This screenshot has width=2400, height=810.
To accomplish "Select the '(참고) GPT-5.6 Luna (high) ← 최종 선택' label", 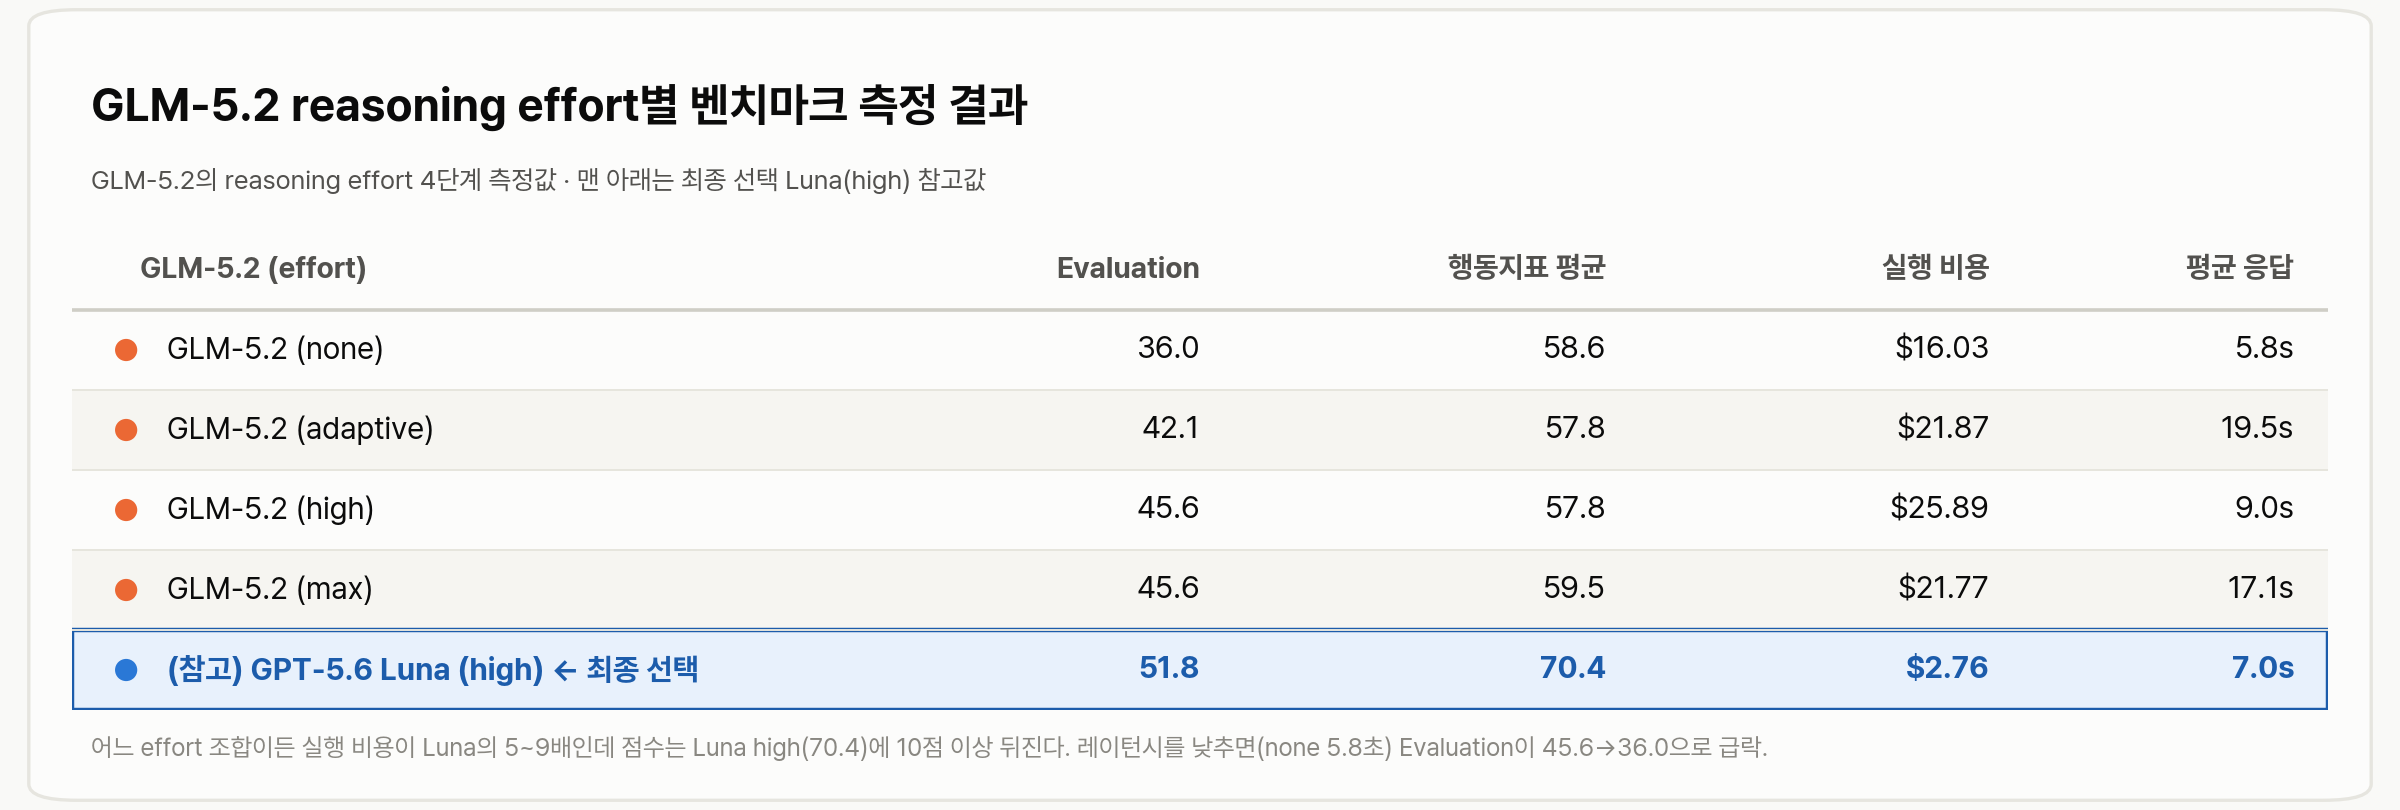I will point(433,669).
